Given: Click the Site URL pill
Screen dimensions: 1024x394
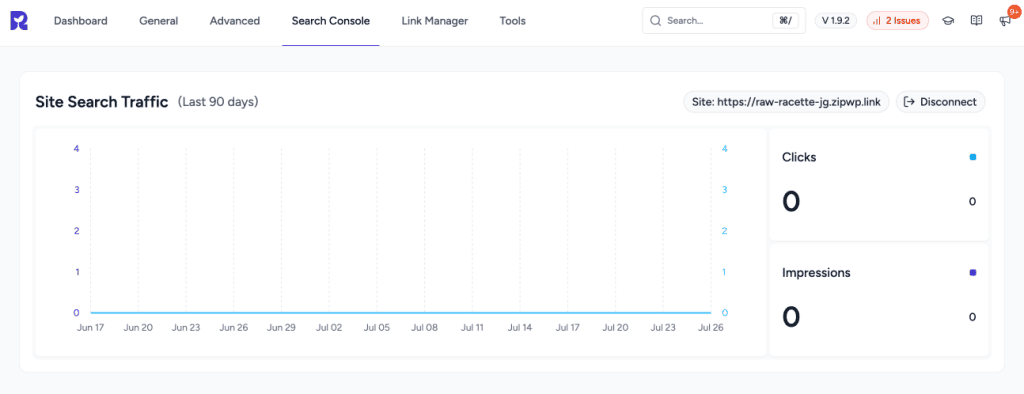Looking at the screenshot, I should click(786, 102).
